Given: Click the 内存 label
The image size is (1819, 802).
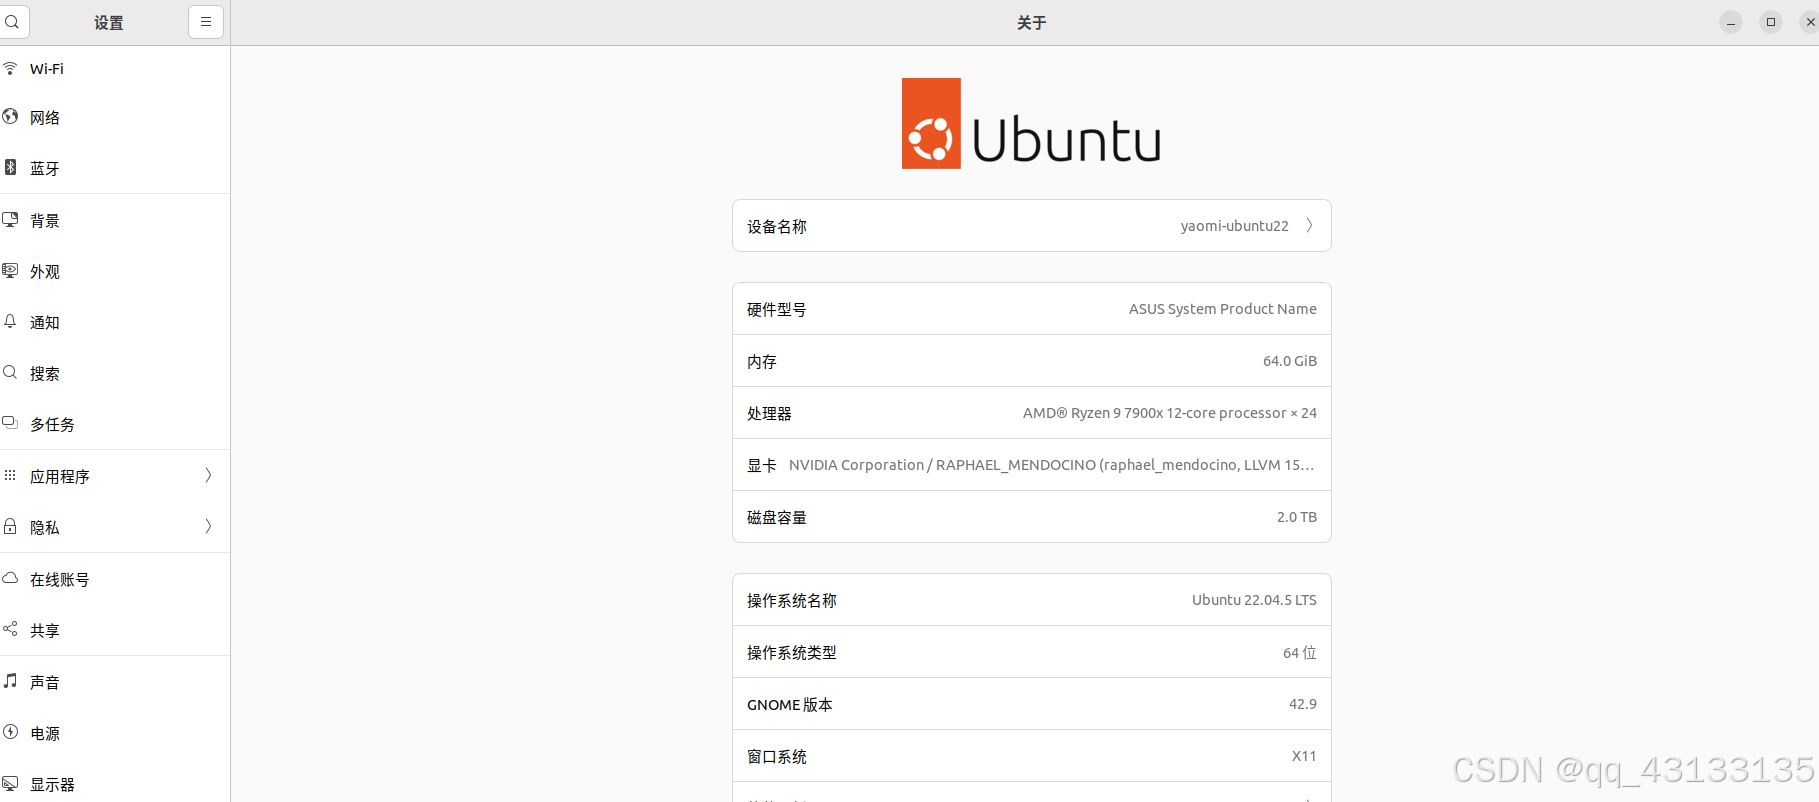Looking at the screenshot, I should point(762,362).
